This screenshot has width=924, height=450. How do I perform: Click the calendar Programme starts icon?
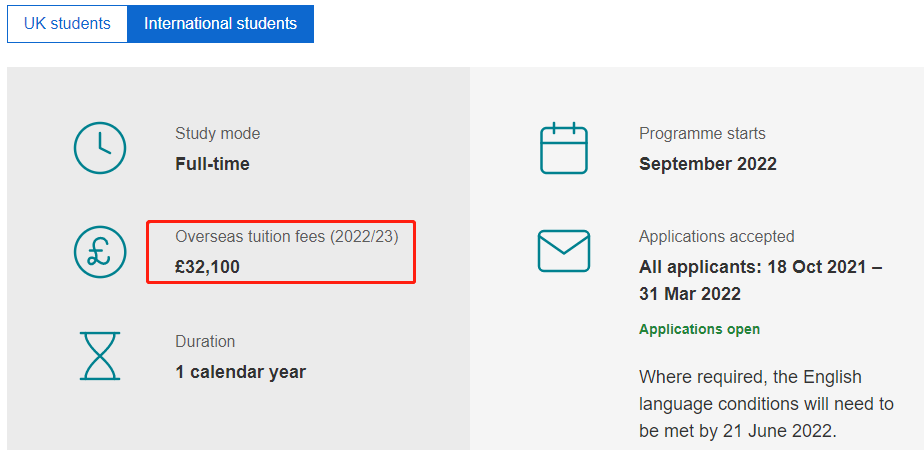coord(564,148)
